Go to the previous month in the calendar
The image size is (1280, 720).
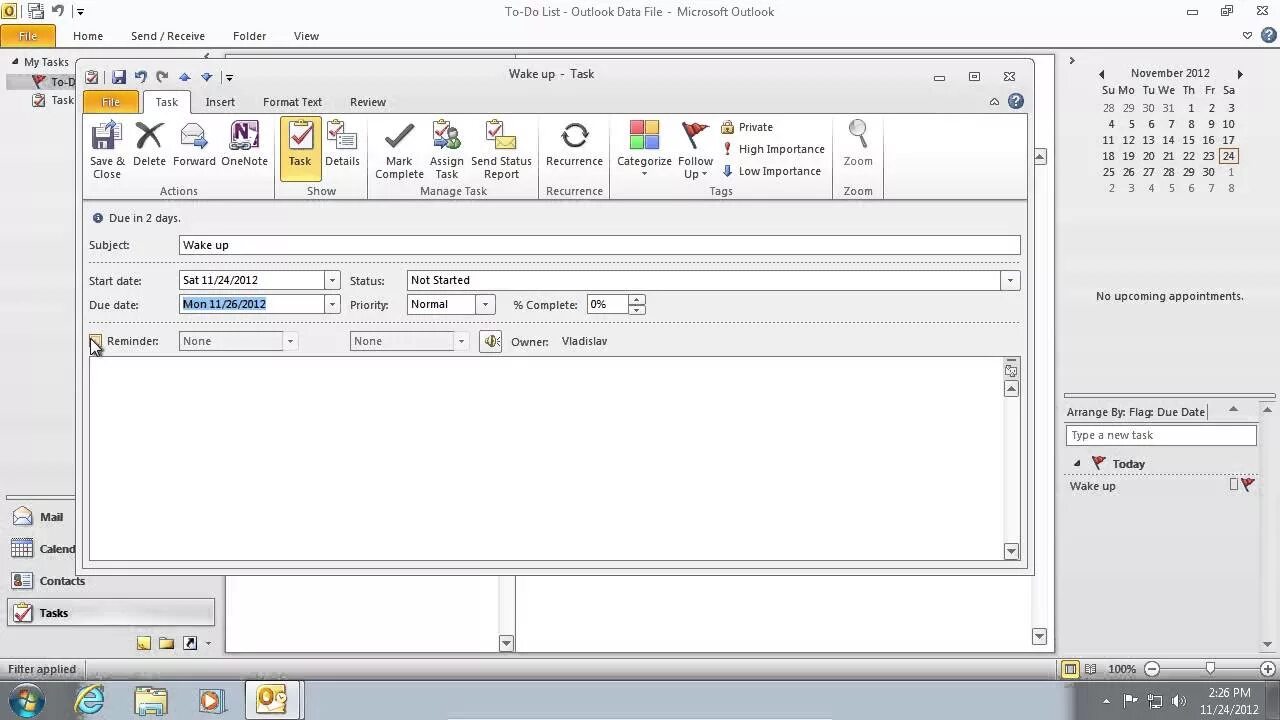1102,74
